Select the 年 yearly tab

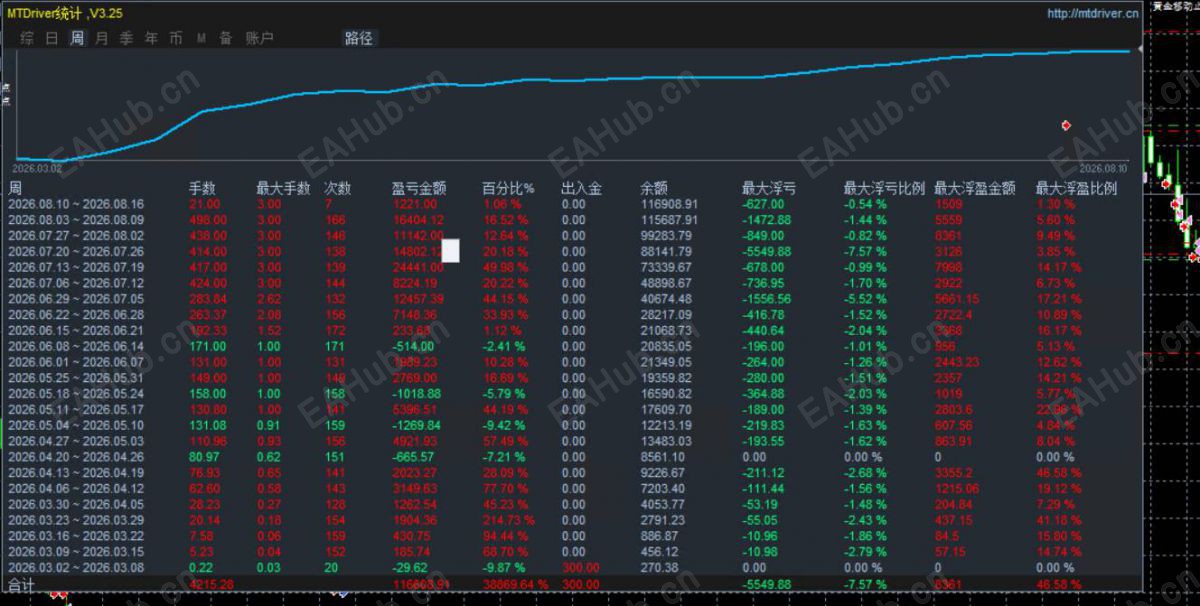coord(151,38)
